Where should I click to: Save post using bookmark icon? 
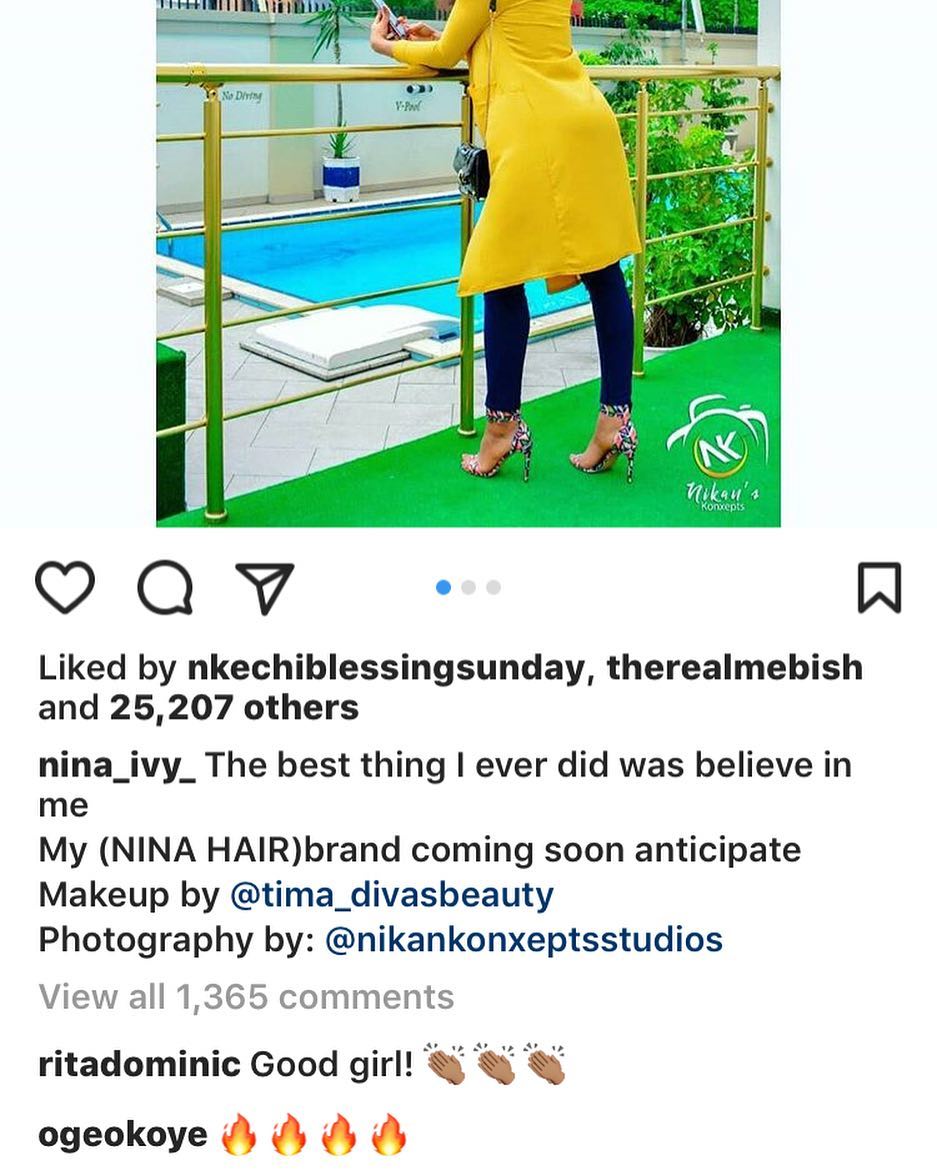click(879, 588)
